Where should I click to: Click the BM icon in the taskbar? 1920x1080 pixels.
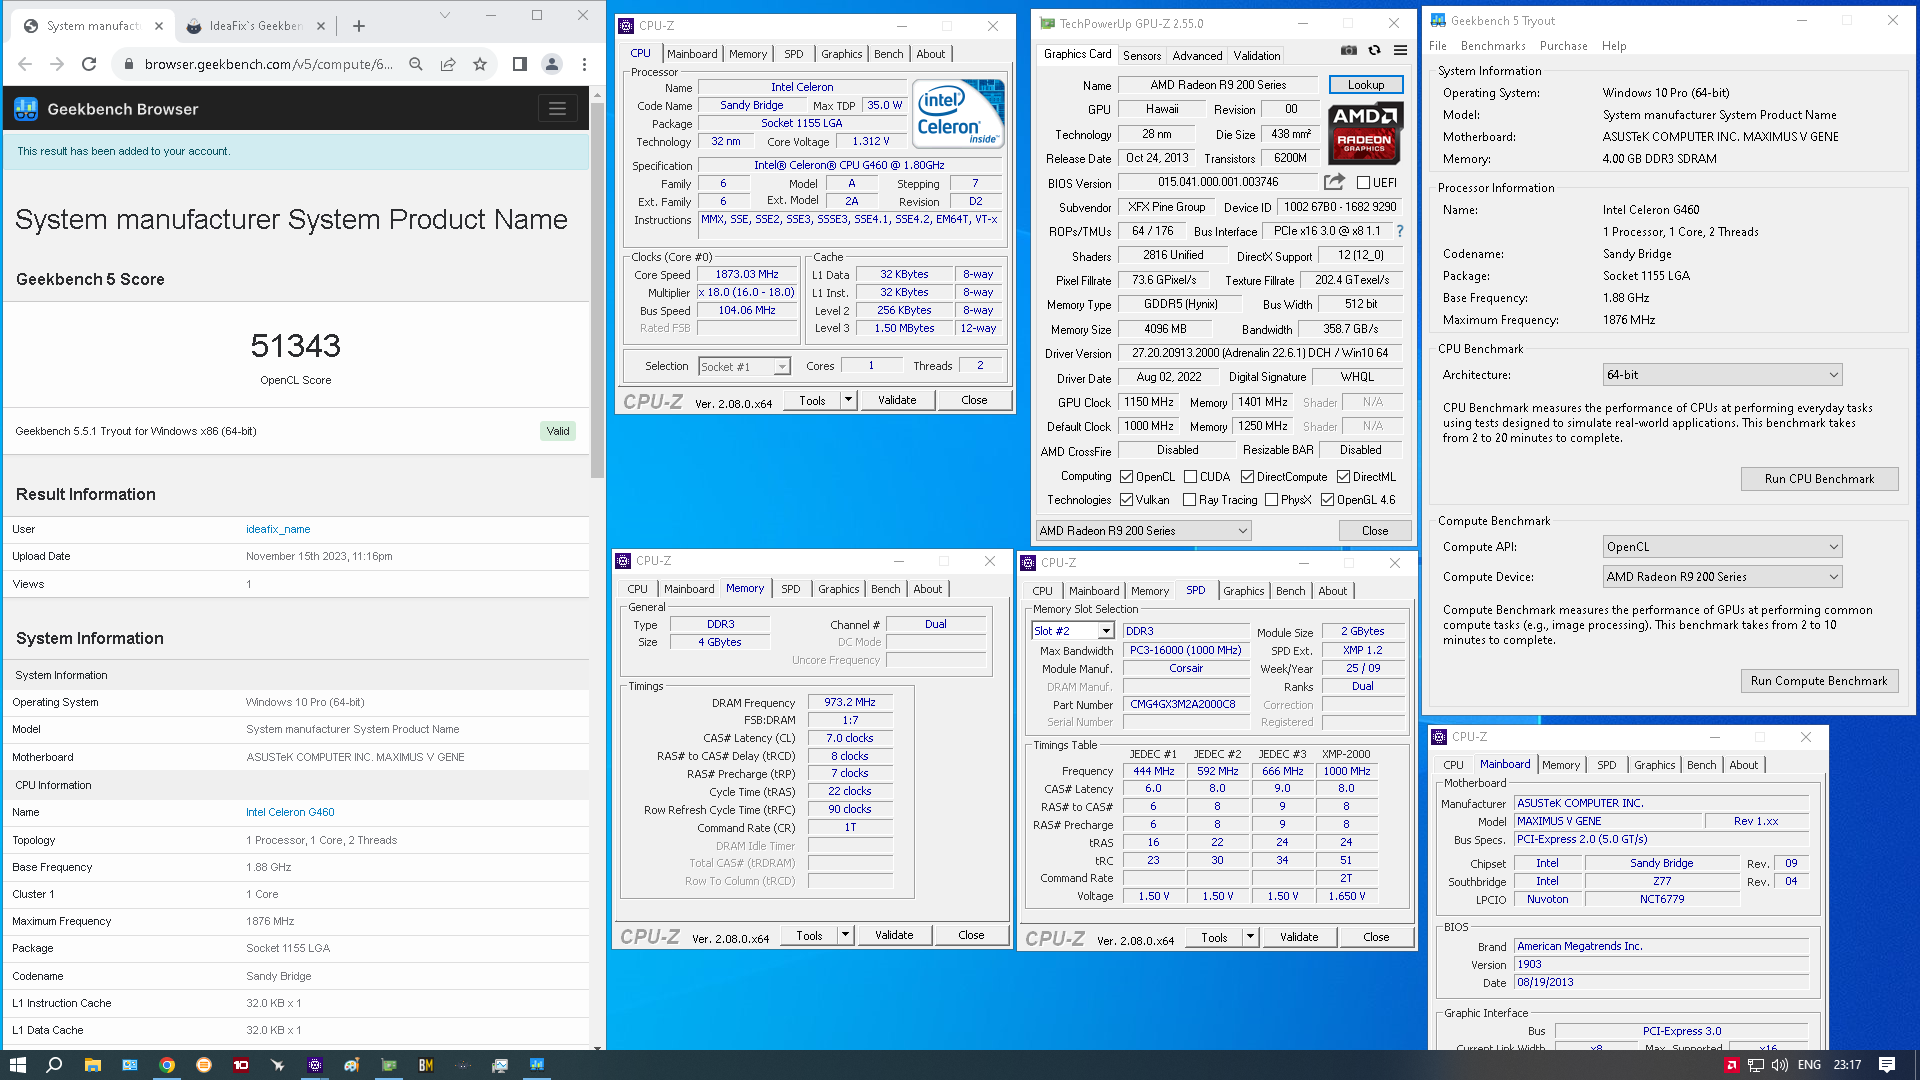click(426, 1065)
